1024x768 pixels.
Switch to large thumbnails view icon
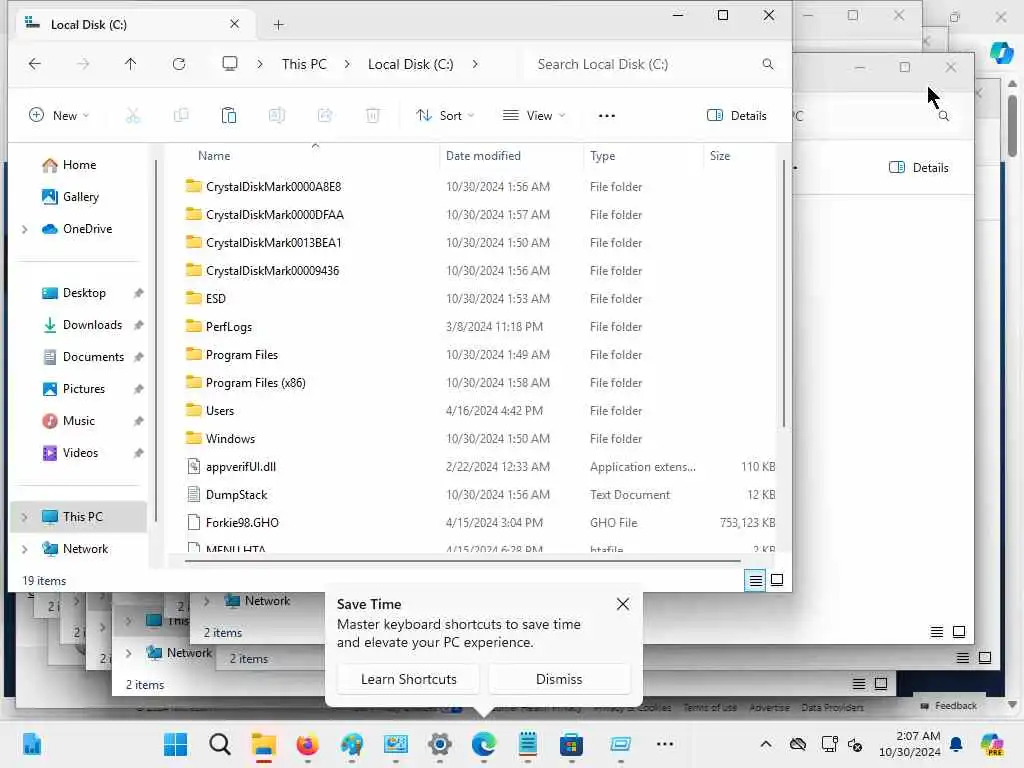[x=777, y=580]
